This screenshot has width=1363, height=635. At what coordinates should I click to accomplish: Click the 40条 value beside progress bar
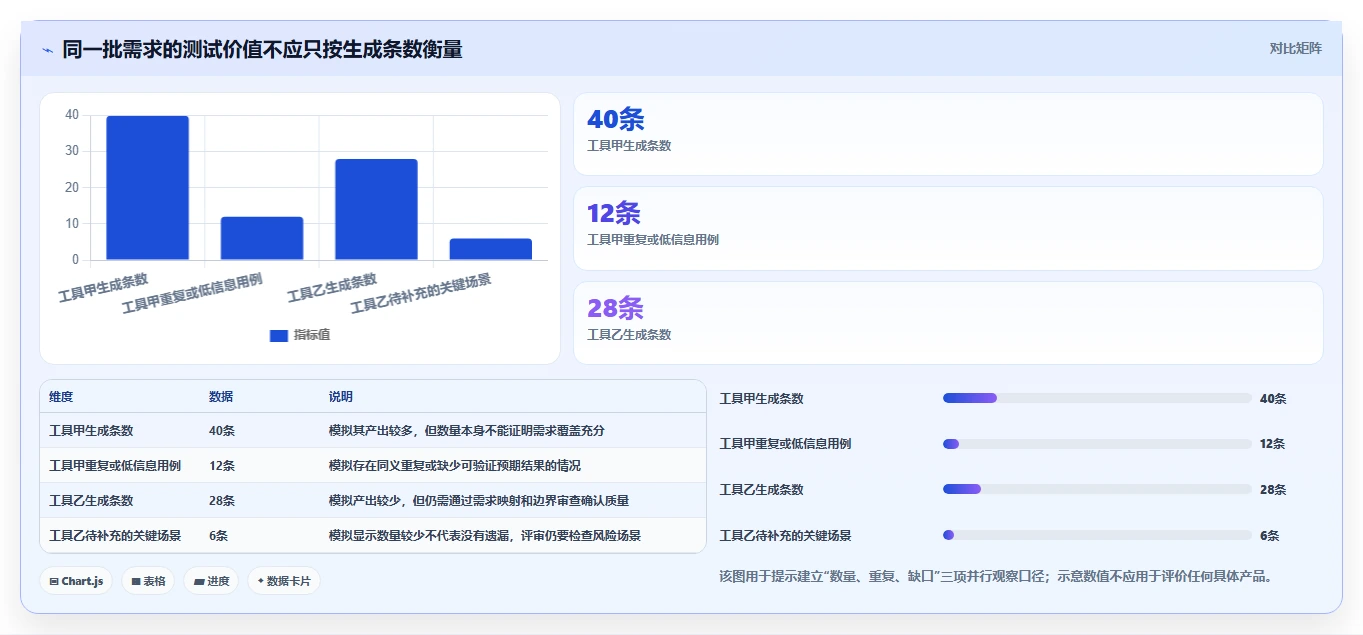tap(1273, 398)
